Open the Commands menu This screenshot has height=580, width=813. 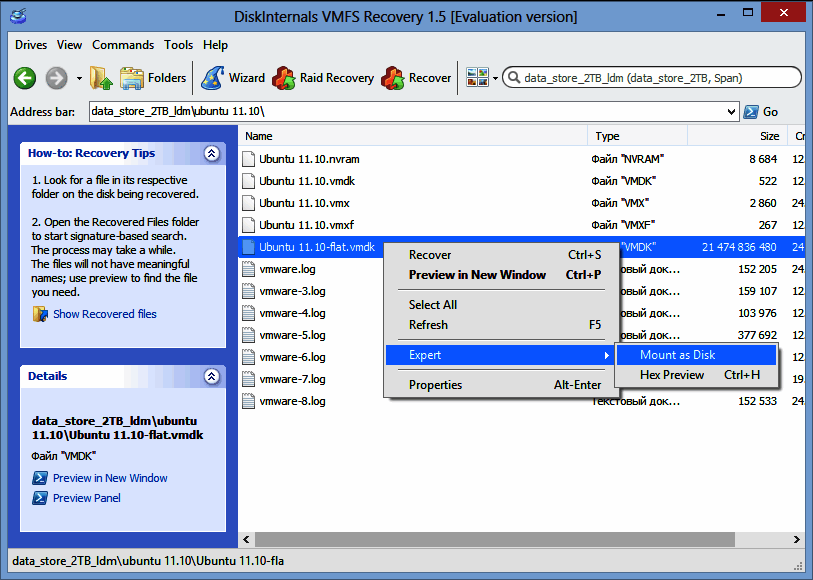click(123, 45)
